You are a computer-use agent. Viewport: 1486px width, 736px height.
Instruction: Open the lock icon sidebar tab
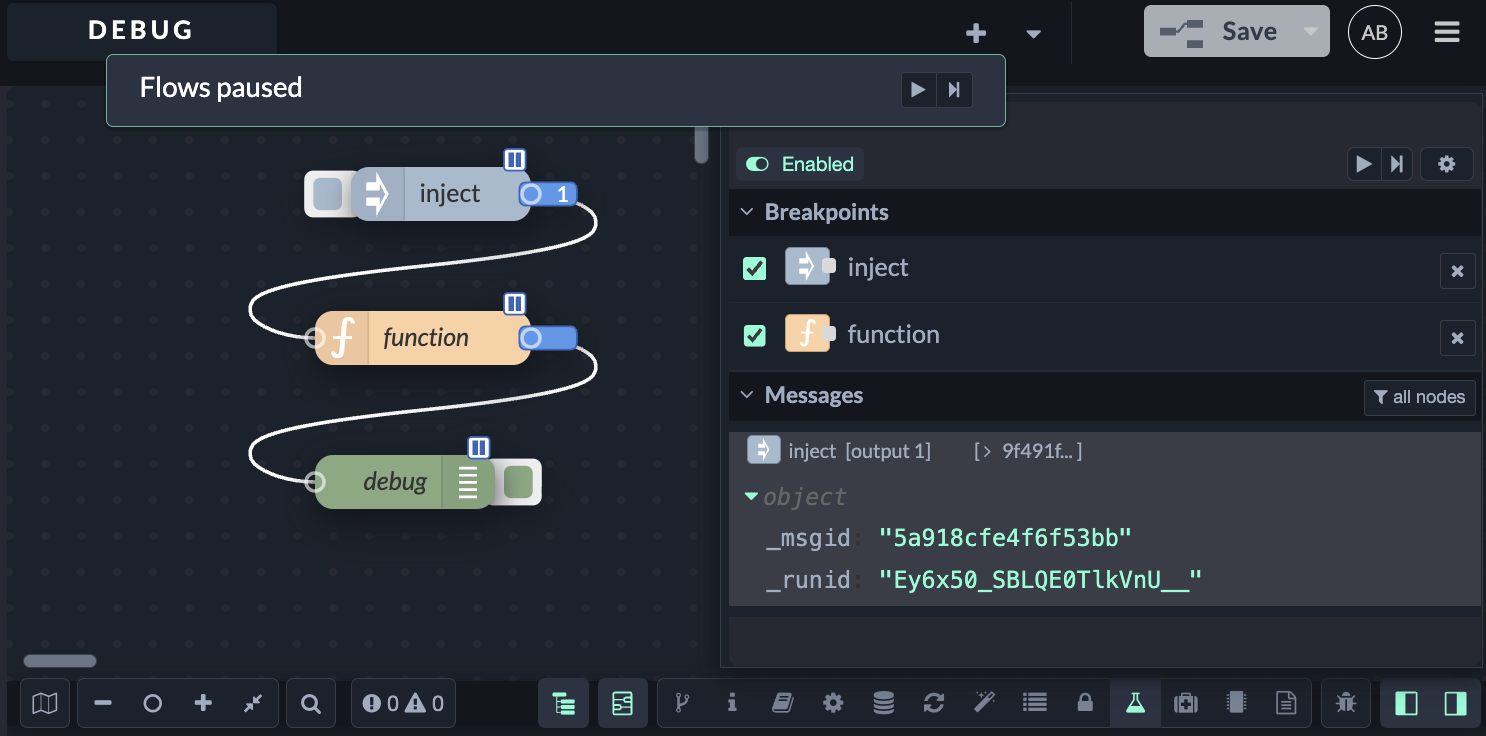(x=1085, y=704)
